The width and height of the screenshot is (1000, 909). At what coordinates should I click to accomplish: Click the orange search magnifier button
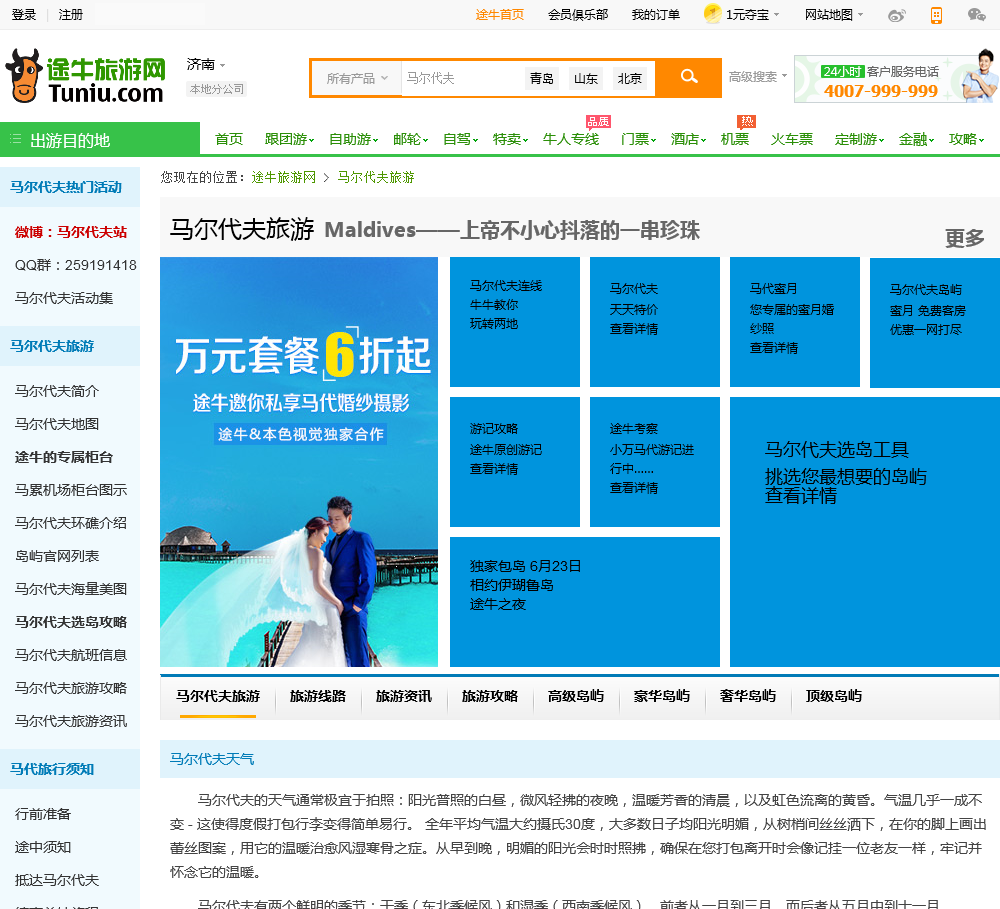click(x=689, y=77)
